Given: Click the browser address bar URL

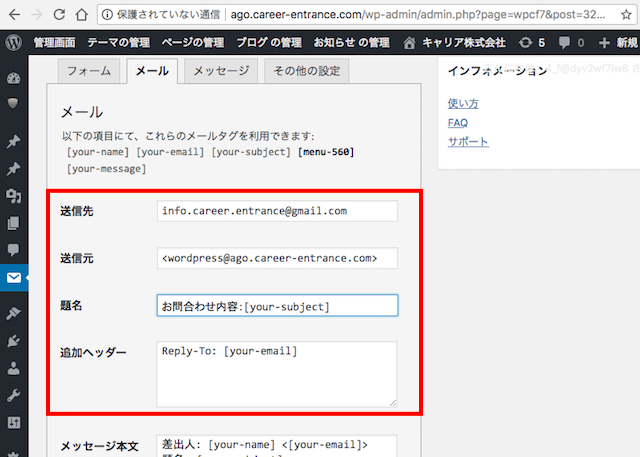Looking at the screenshot, I should click(x=418, y=15).
